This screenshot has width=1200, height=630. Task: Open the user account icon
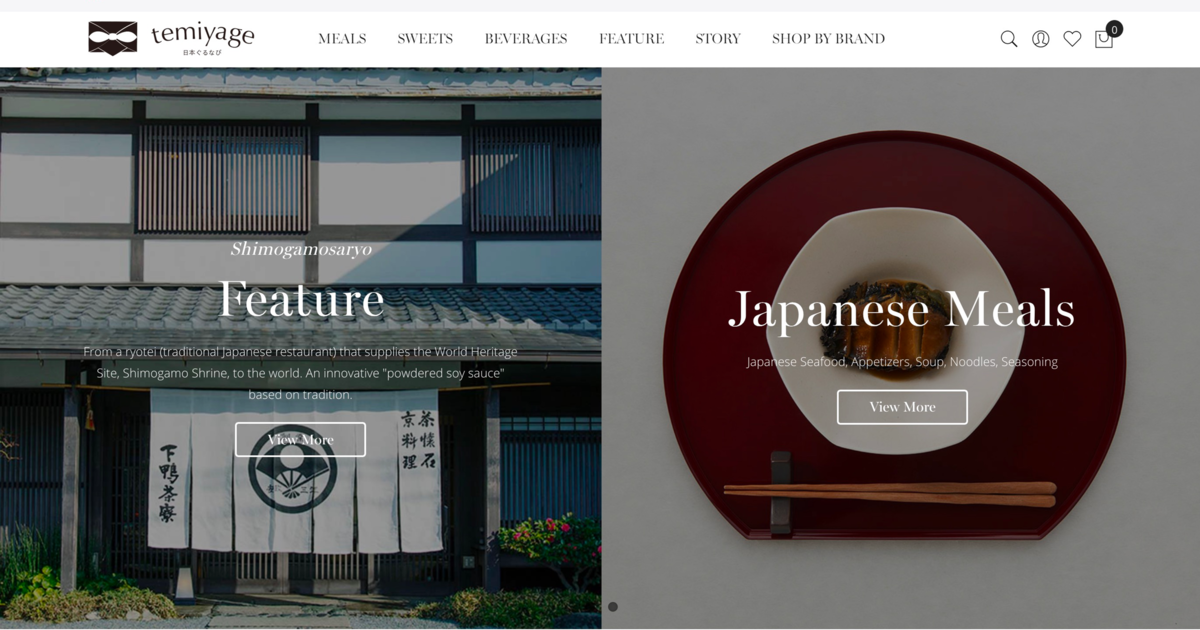click(1041, 39)
